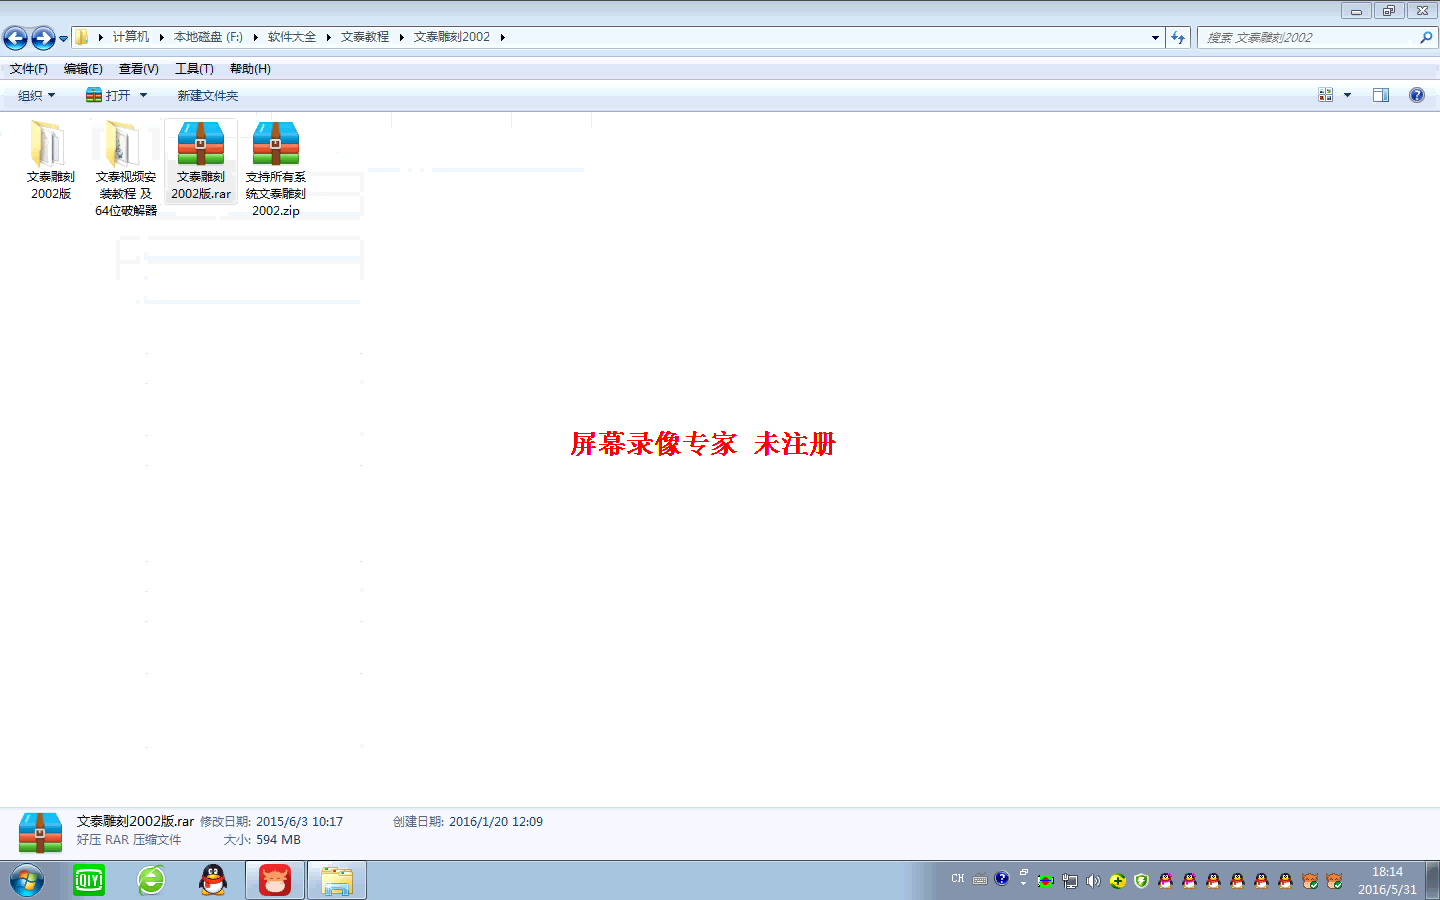Click the Windows Start button

coord(27,881)
